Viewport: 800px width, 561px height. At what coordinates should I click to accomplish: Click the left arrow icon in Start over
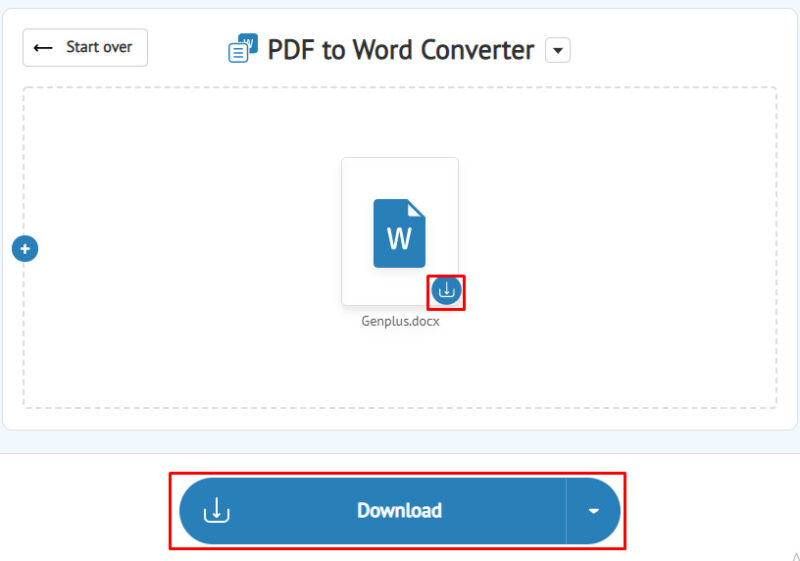pyautogui.click(x=43, y=48)
